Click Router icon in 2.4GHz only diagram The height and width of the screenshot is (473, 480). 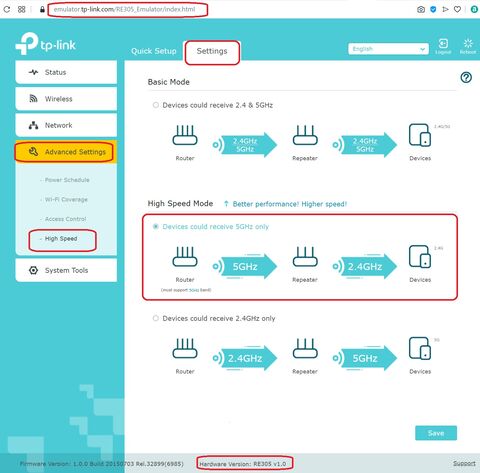[x=185, y=348]
